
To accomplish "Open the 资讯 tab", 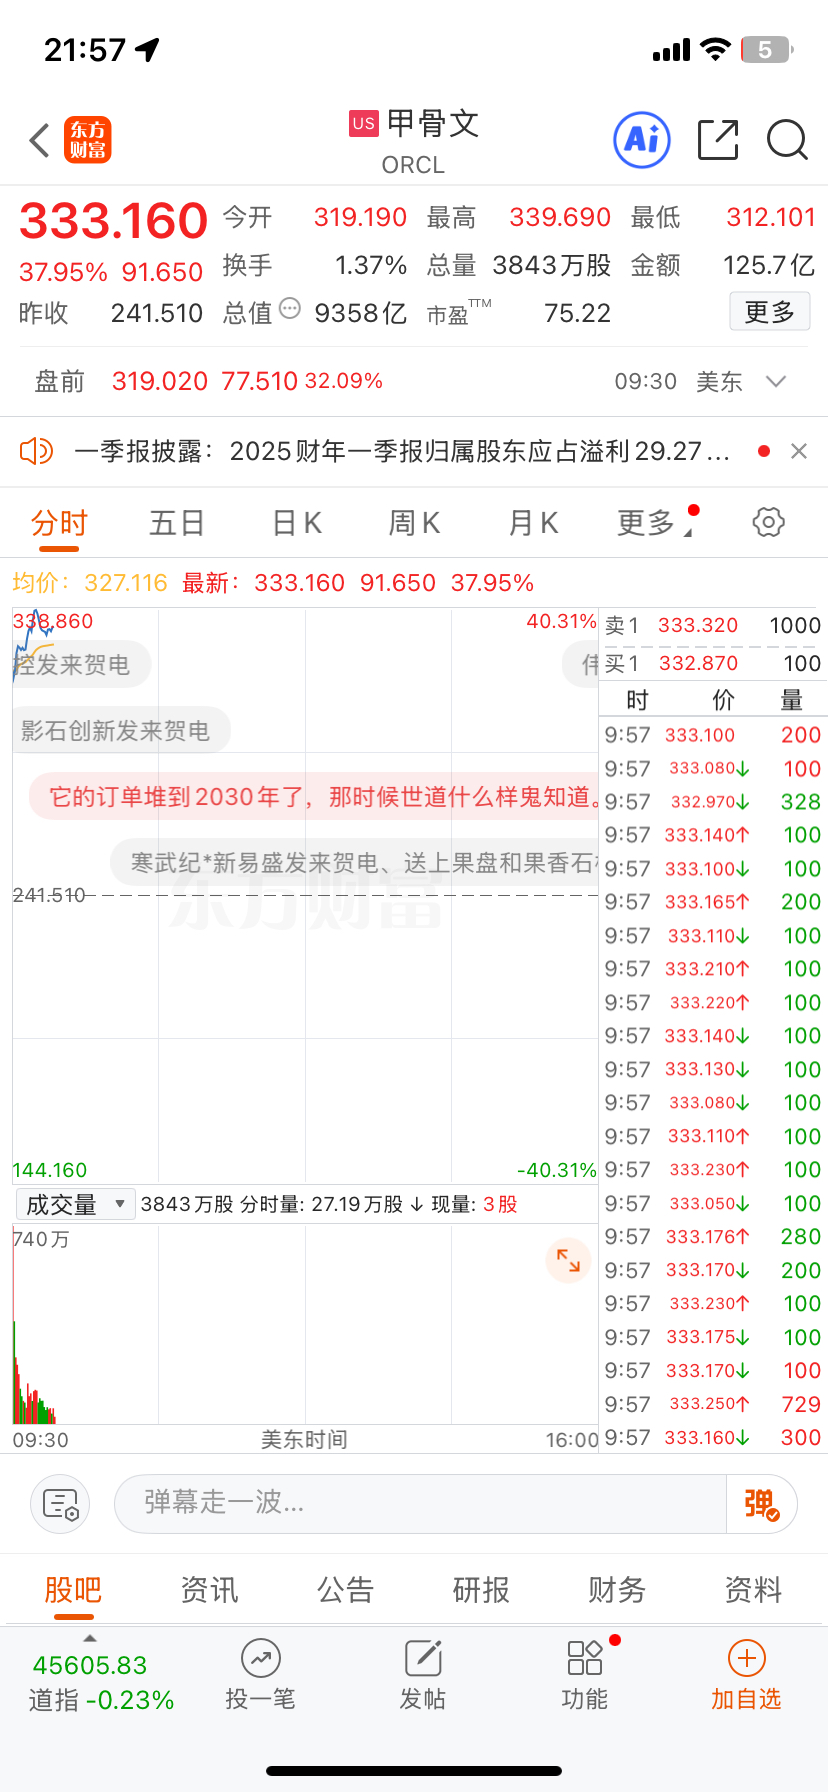I will (209, 1589).
